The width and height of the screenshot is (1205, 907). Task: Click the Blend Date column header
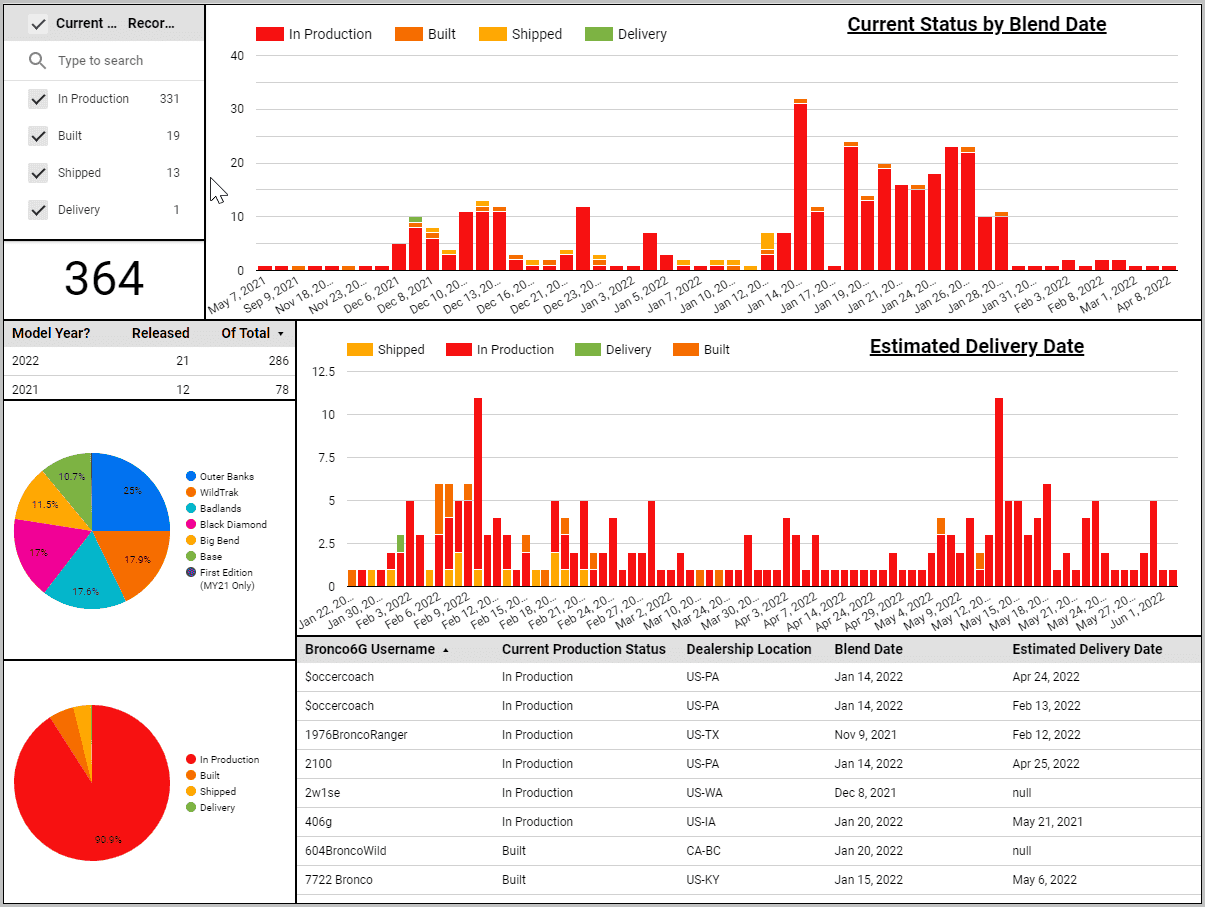coord(869,649)
